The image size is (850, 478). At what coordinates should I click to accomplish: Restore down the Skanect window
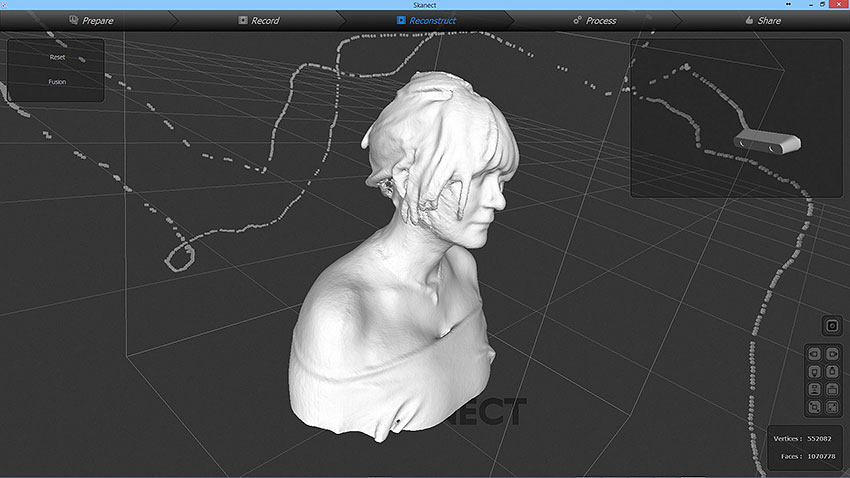822,4
